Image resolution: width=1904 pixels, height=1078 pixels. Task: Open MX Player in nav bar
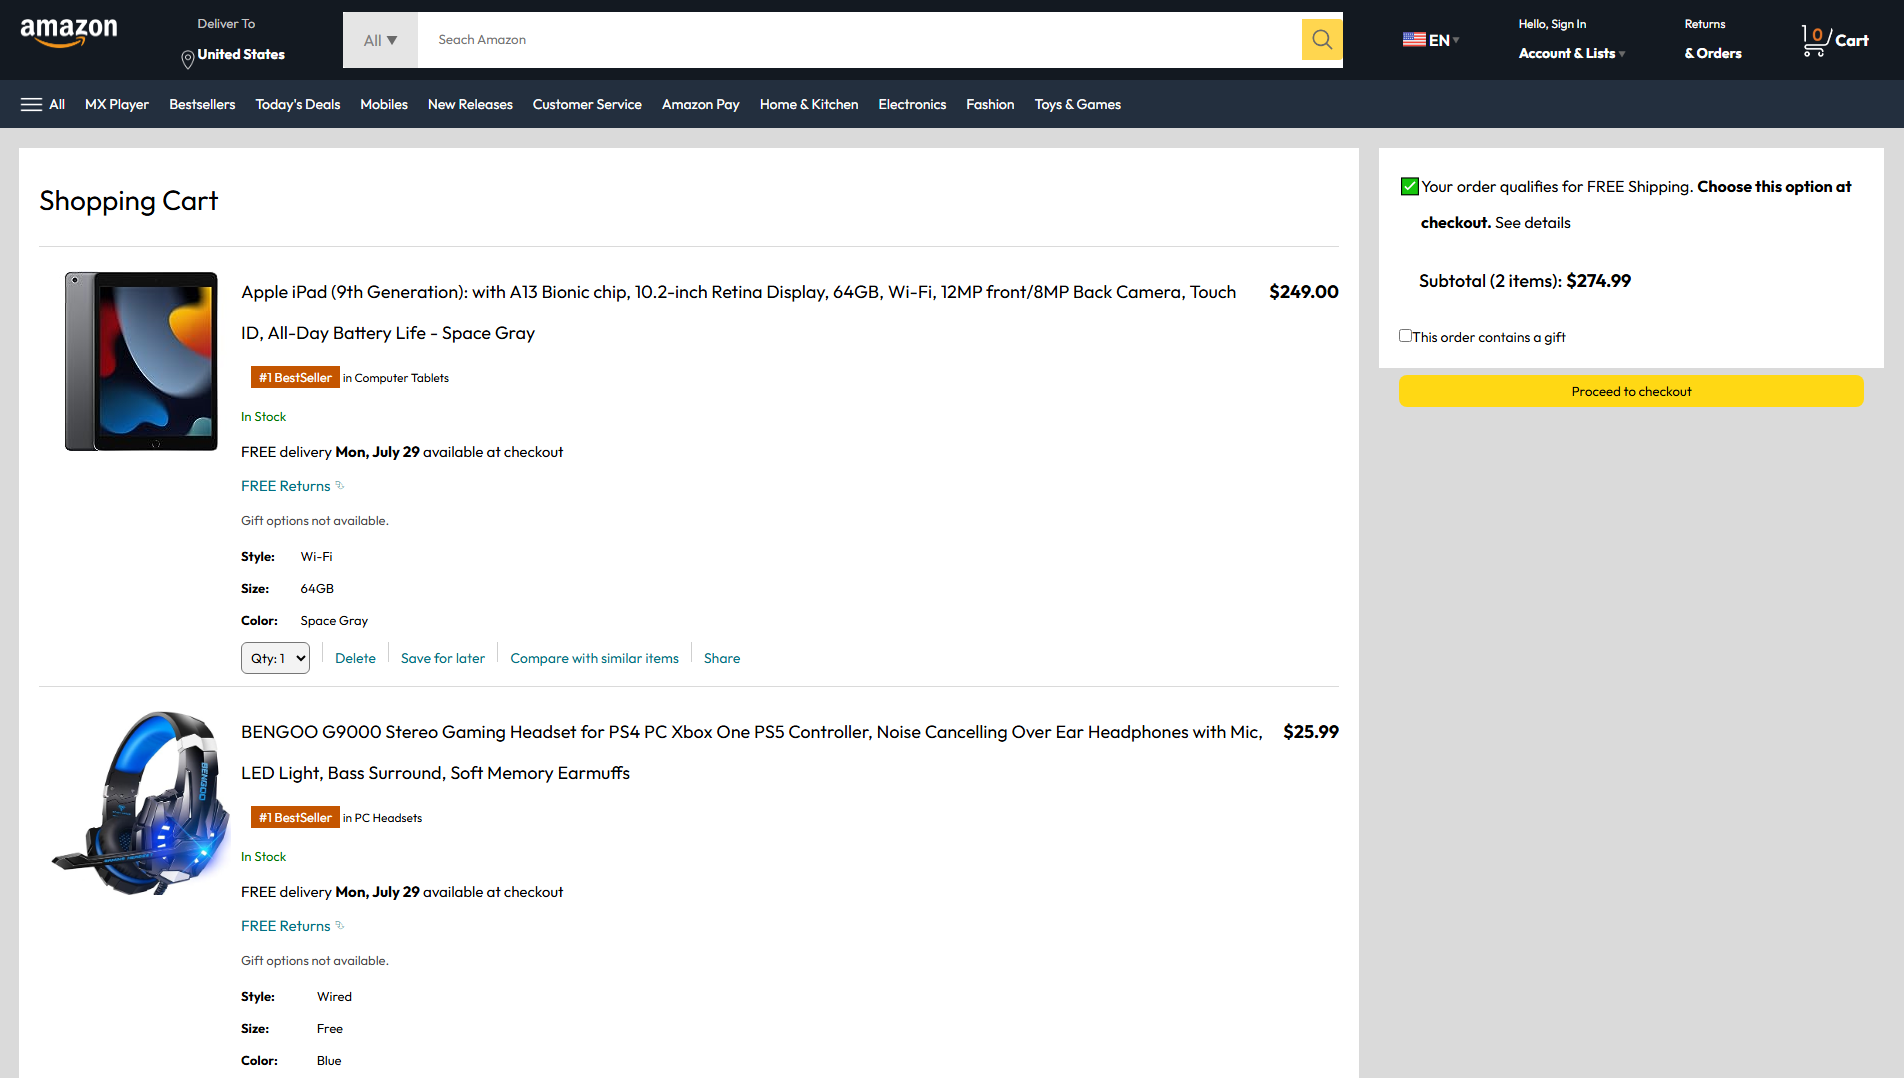(117, 104)
